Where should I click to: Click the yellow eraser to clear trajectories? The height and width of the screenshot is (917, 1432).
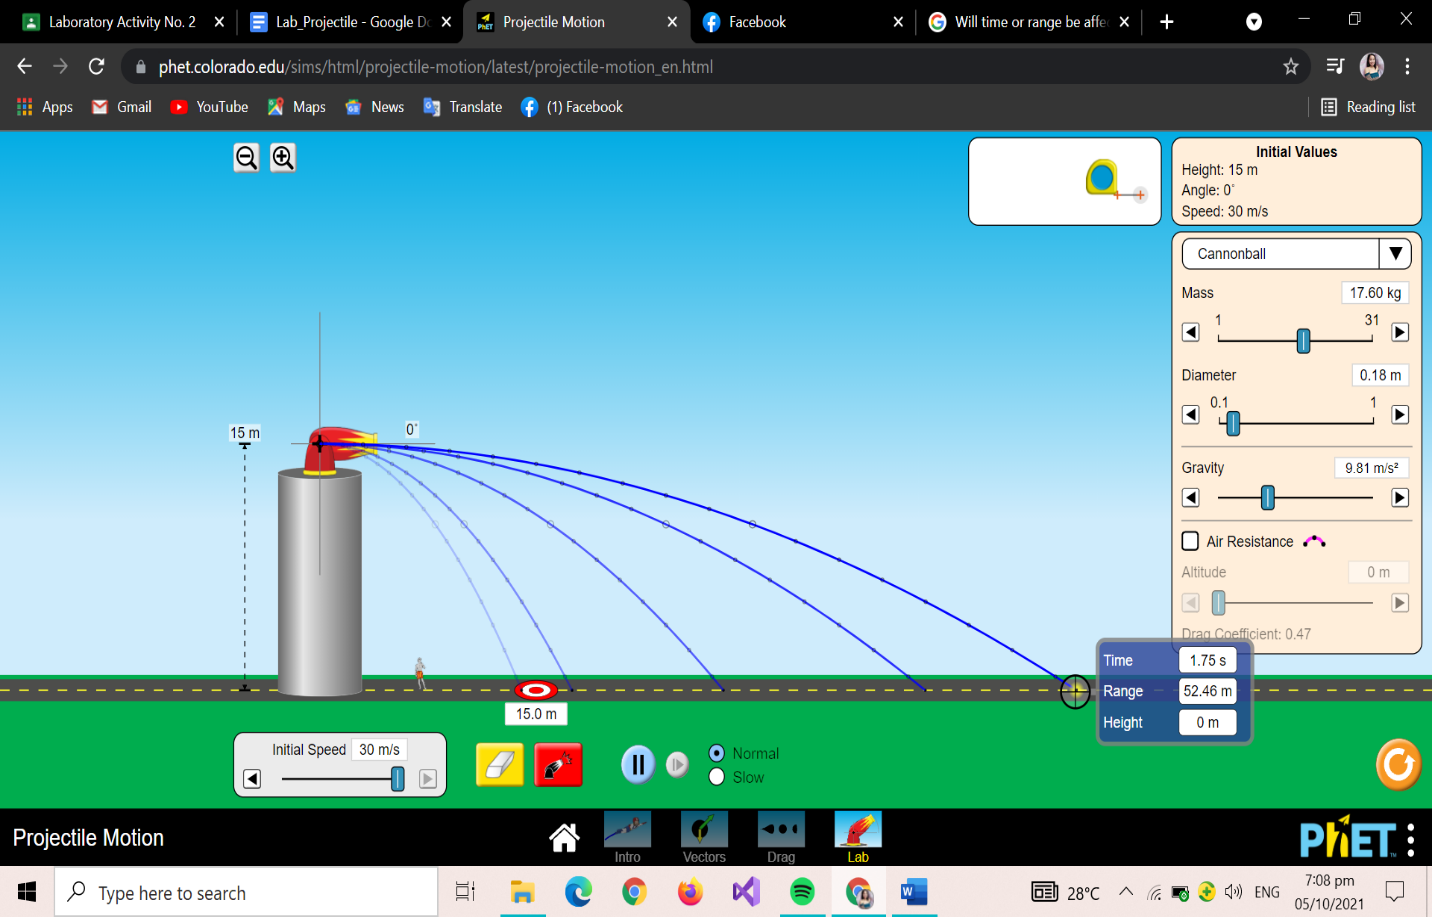coord(499,764)
